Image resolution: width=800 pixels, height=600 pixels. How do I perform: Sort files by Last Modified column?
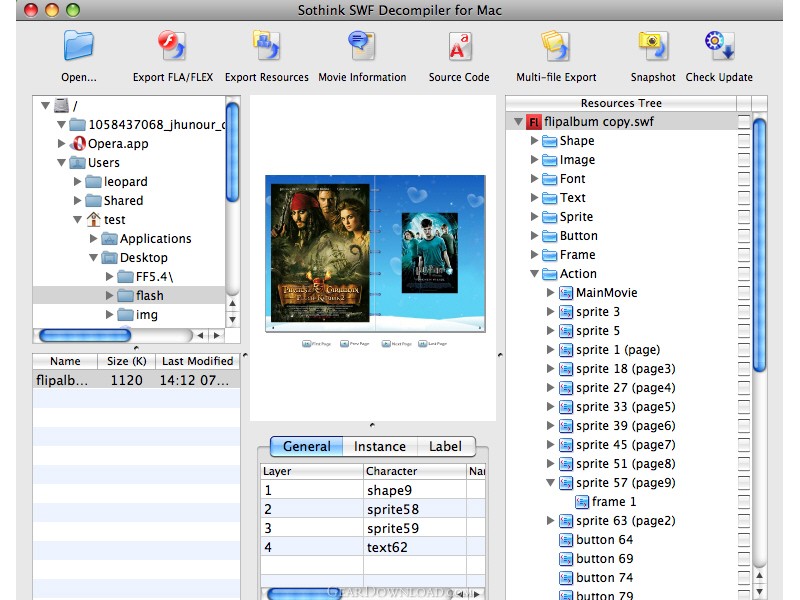pos(197,361)
